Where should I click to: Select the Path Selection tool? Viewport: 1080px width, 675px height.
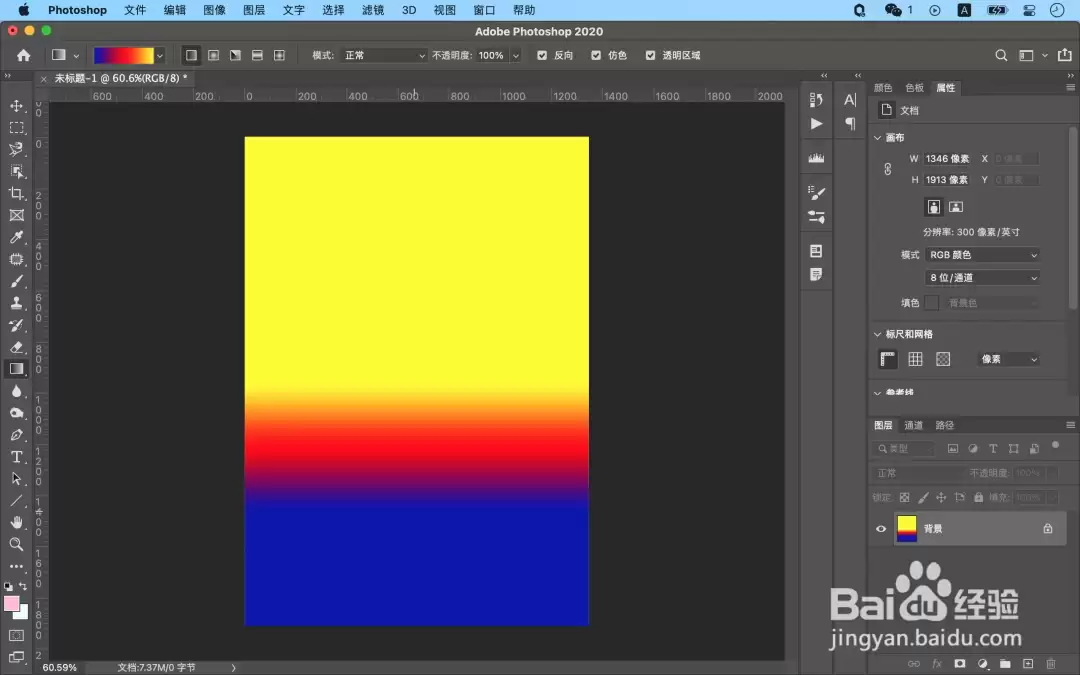pyautogui.click(x=17, y=479)
